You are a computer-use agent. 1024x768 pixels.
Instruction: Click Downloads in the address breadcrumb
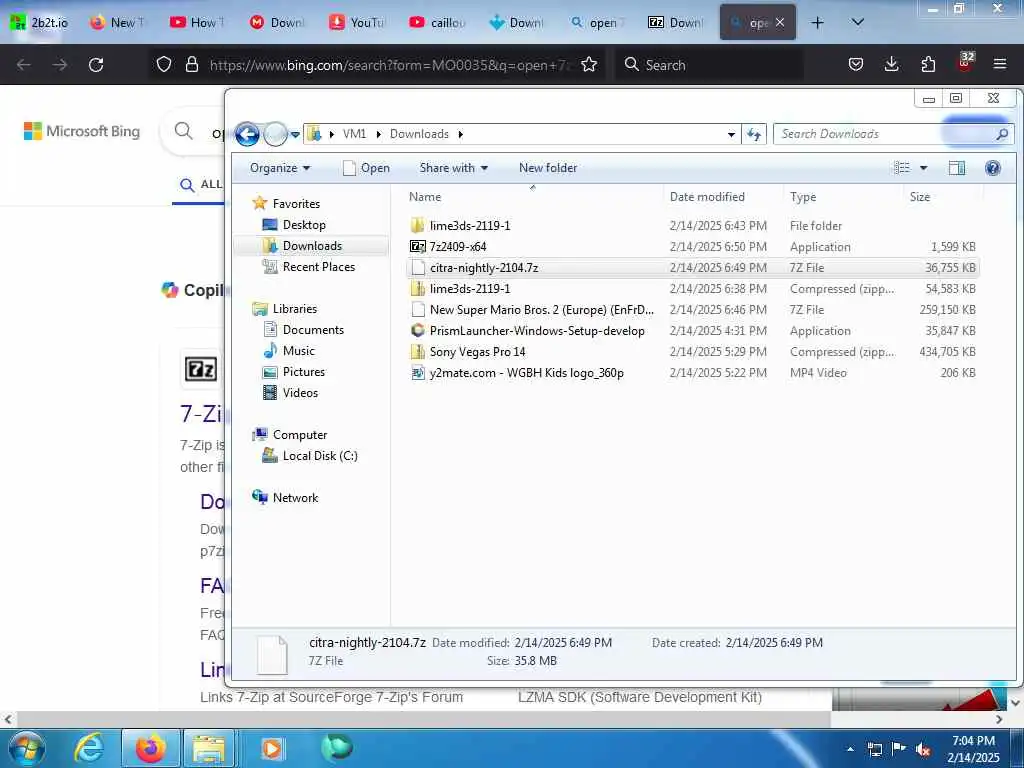click(419, 134)
